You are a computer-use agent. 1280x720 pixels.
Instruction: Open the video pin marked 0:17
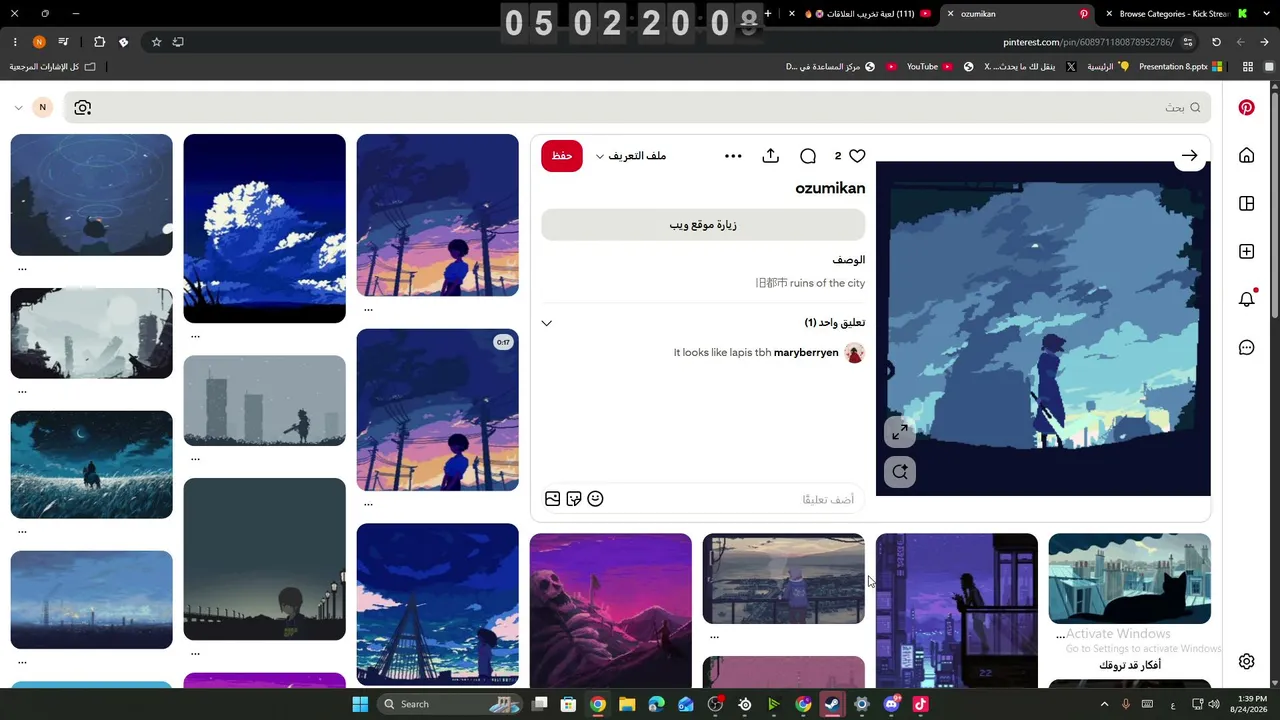tap(437, 409)
